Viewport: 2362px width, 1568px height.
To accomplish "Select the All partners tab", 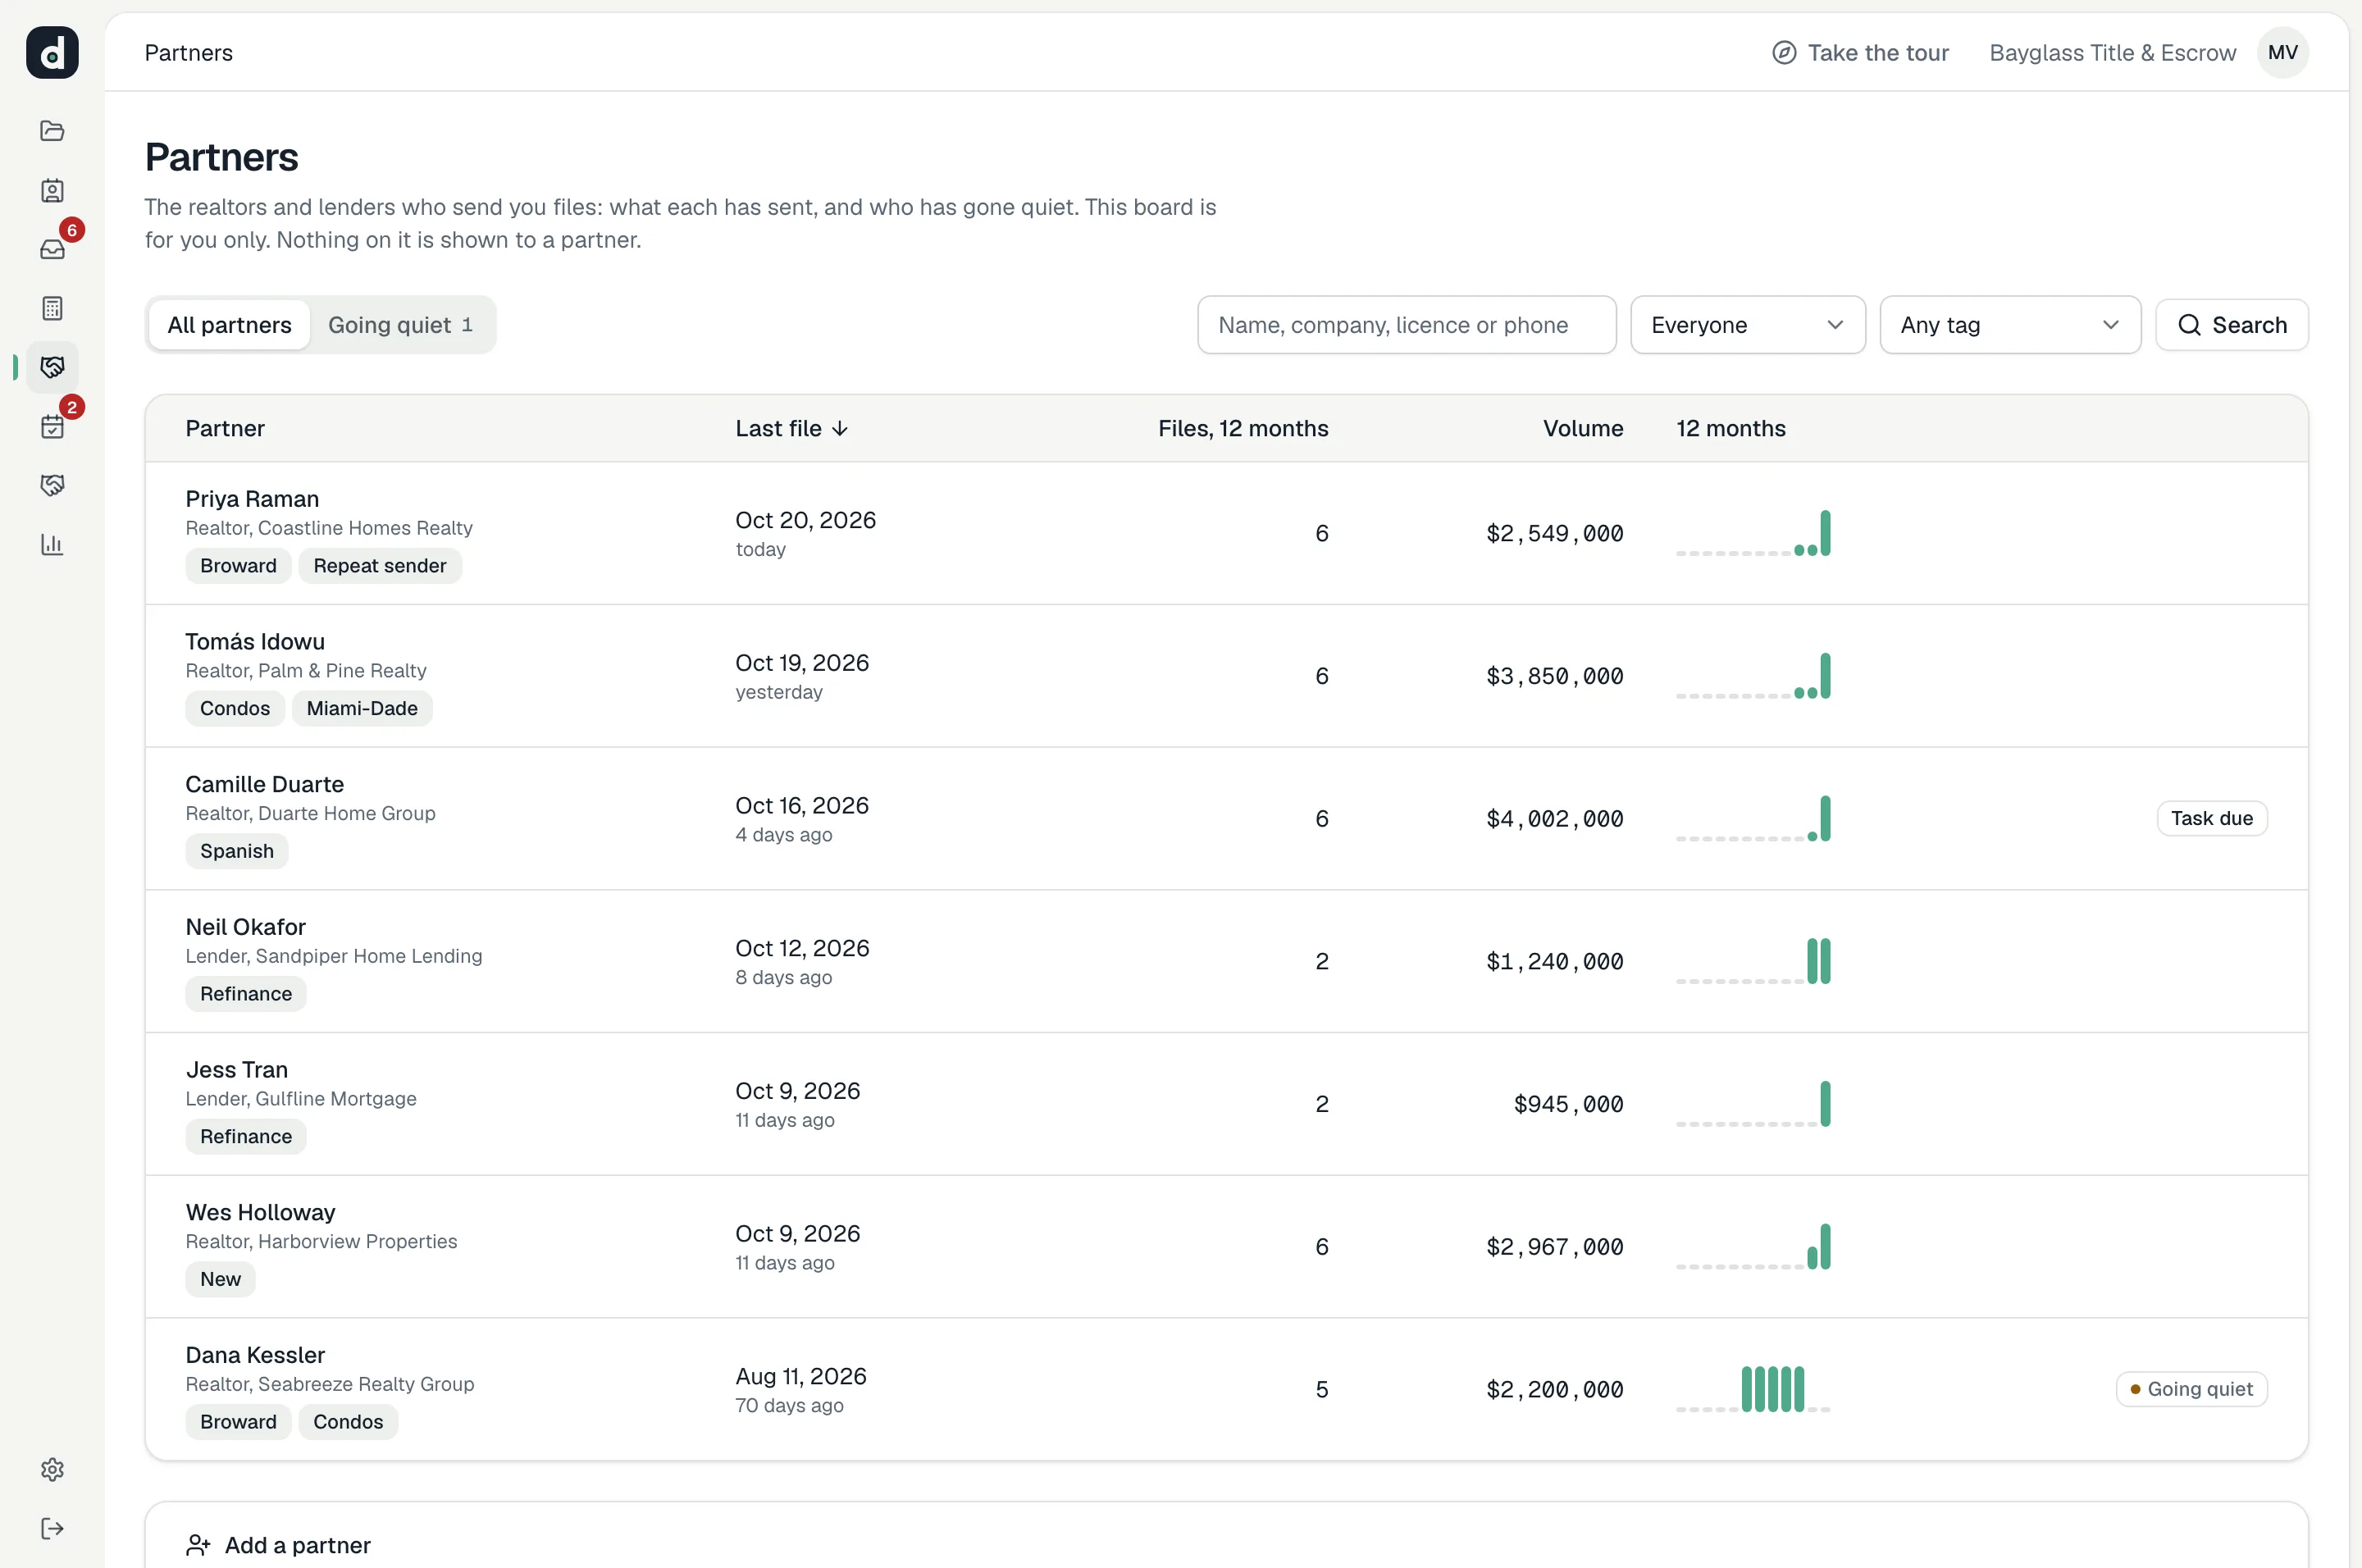I will pyautogui.click(x=229, y=325).
